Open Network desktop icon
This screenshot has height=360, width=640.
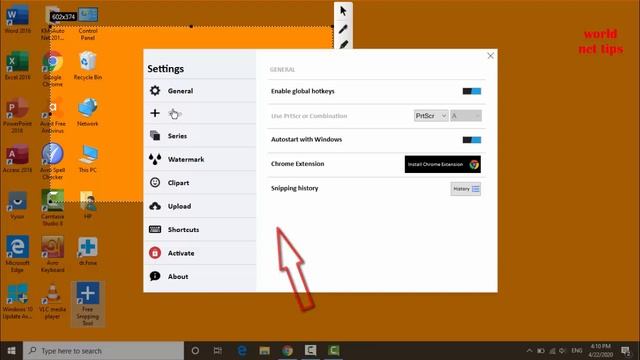point(88,112)
